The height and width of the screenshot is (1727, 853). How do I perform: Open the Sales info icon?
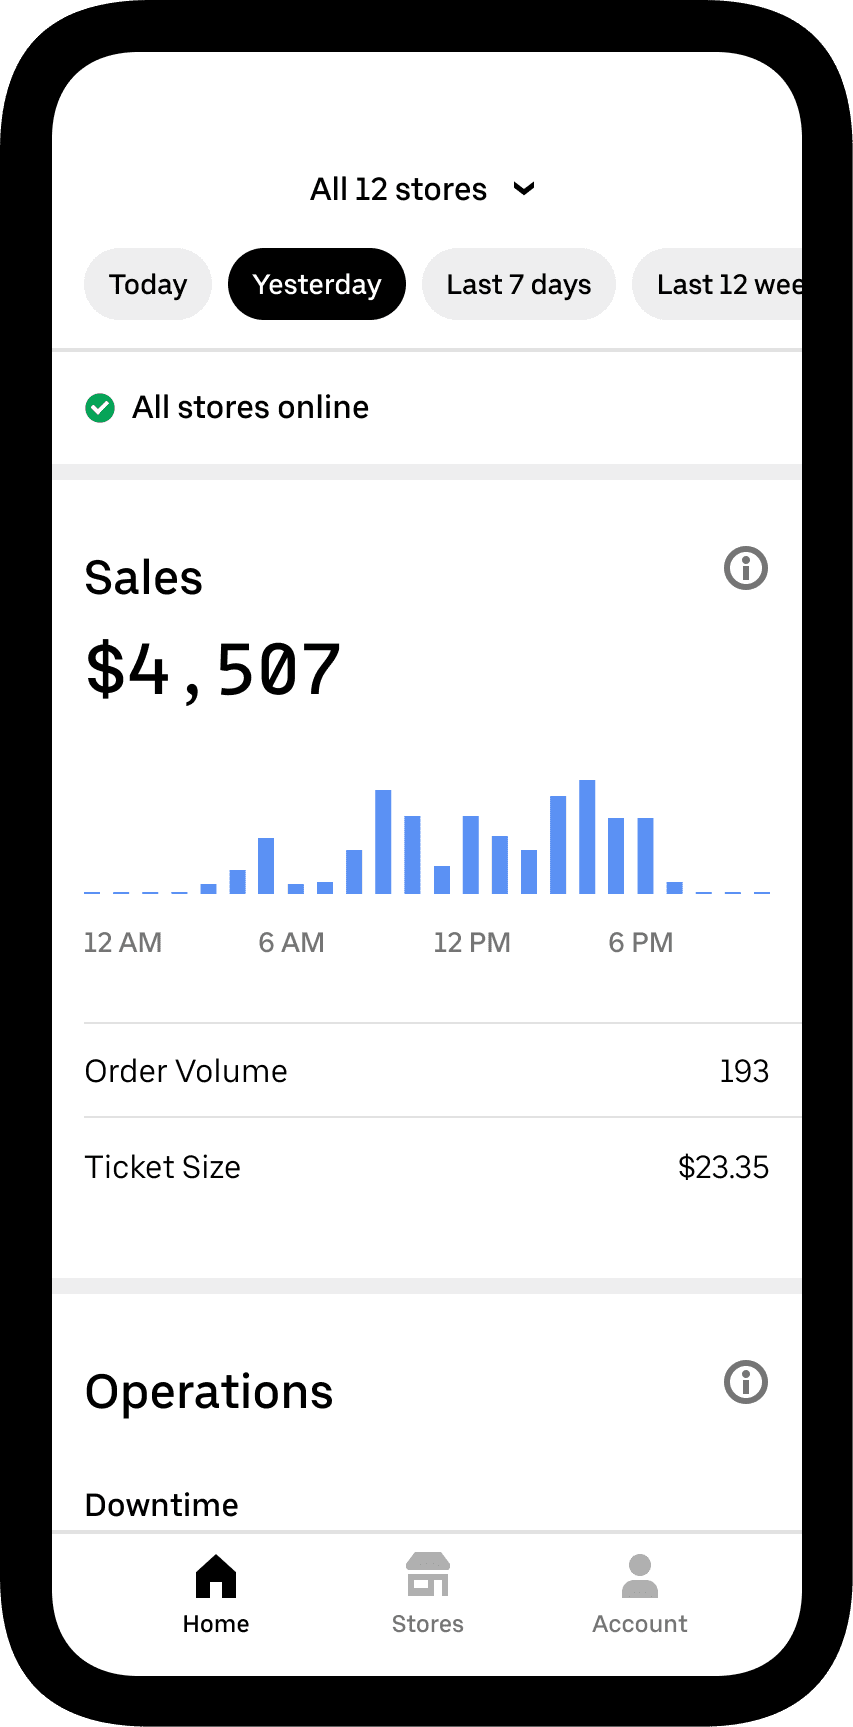click(x=746, y=568)
